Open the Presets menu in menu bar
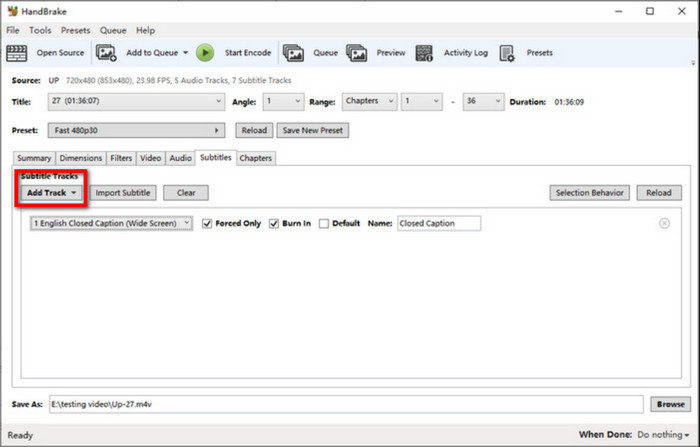The height and width of the screenshot is (447, 700). point(75,30)
